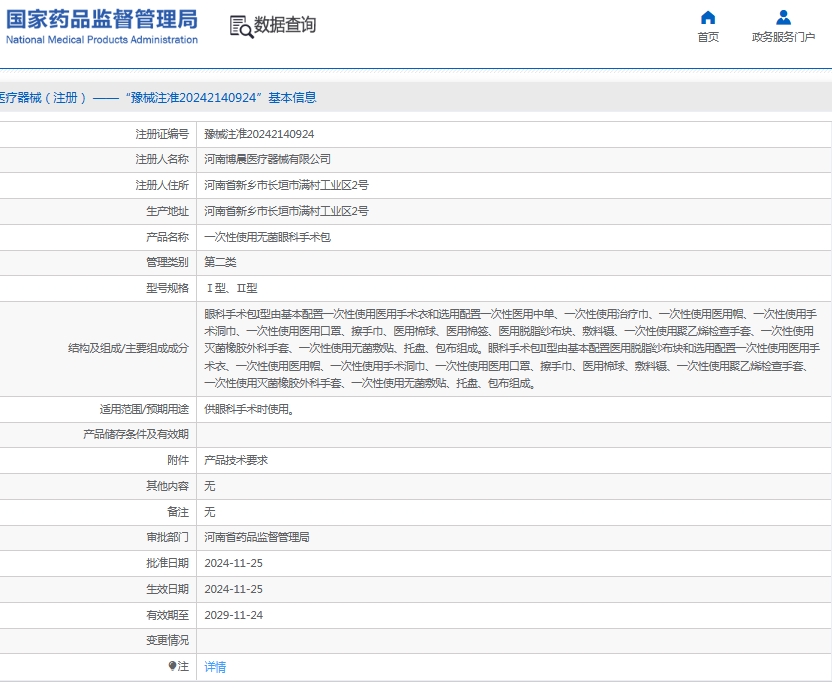Click the 结构及组成/主要组成成分 label
This screenshot has height=690, width=832.
[x=128, y=348]
